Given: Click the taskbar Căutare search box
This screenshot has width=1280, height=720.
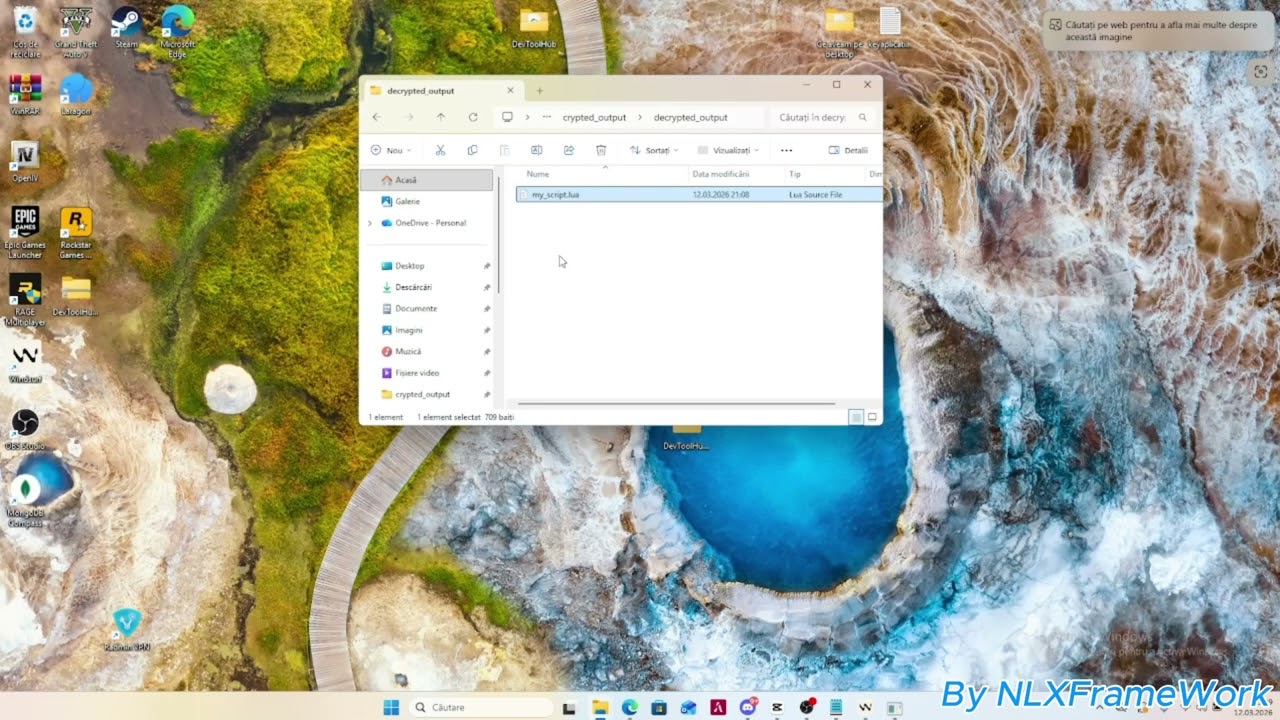Looking at the screenshot, I should (480, 707).
